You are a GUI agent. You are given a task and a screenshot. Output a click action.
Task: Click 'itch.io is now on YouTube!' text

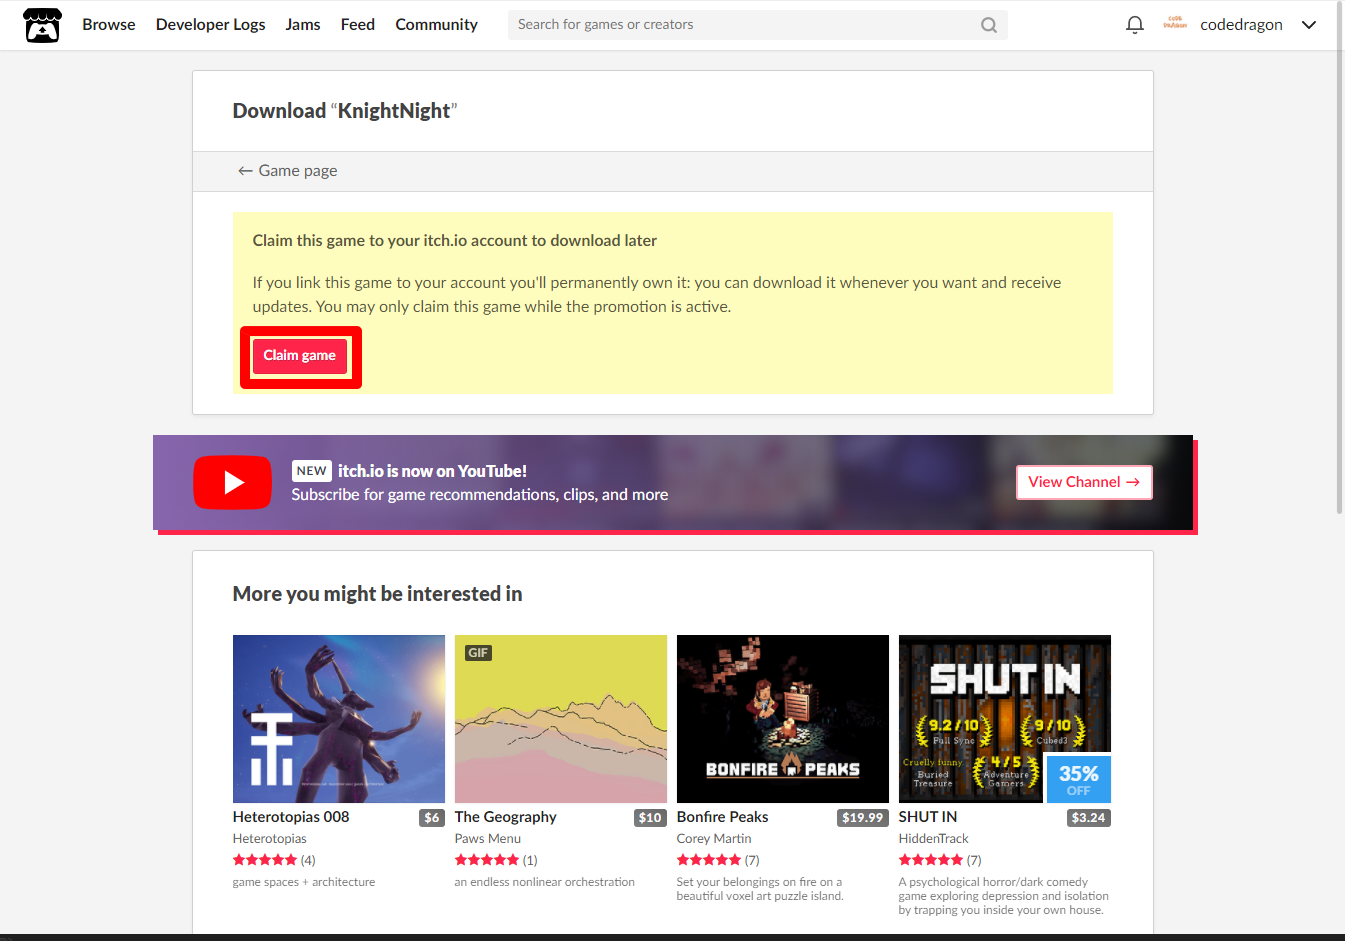tap(432, 471)
